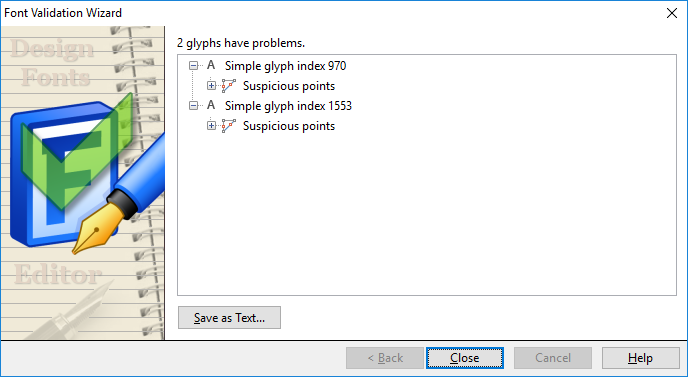Click the greyed-out Back button

coord(385,358)
